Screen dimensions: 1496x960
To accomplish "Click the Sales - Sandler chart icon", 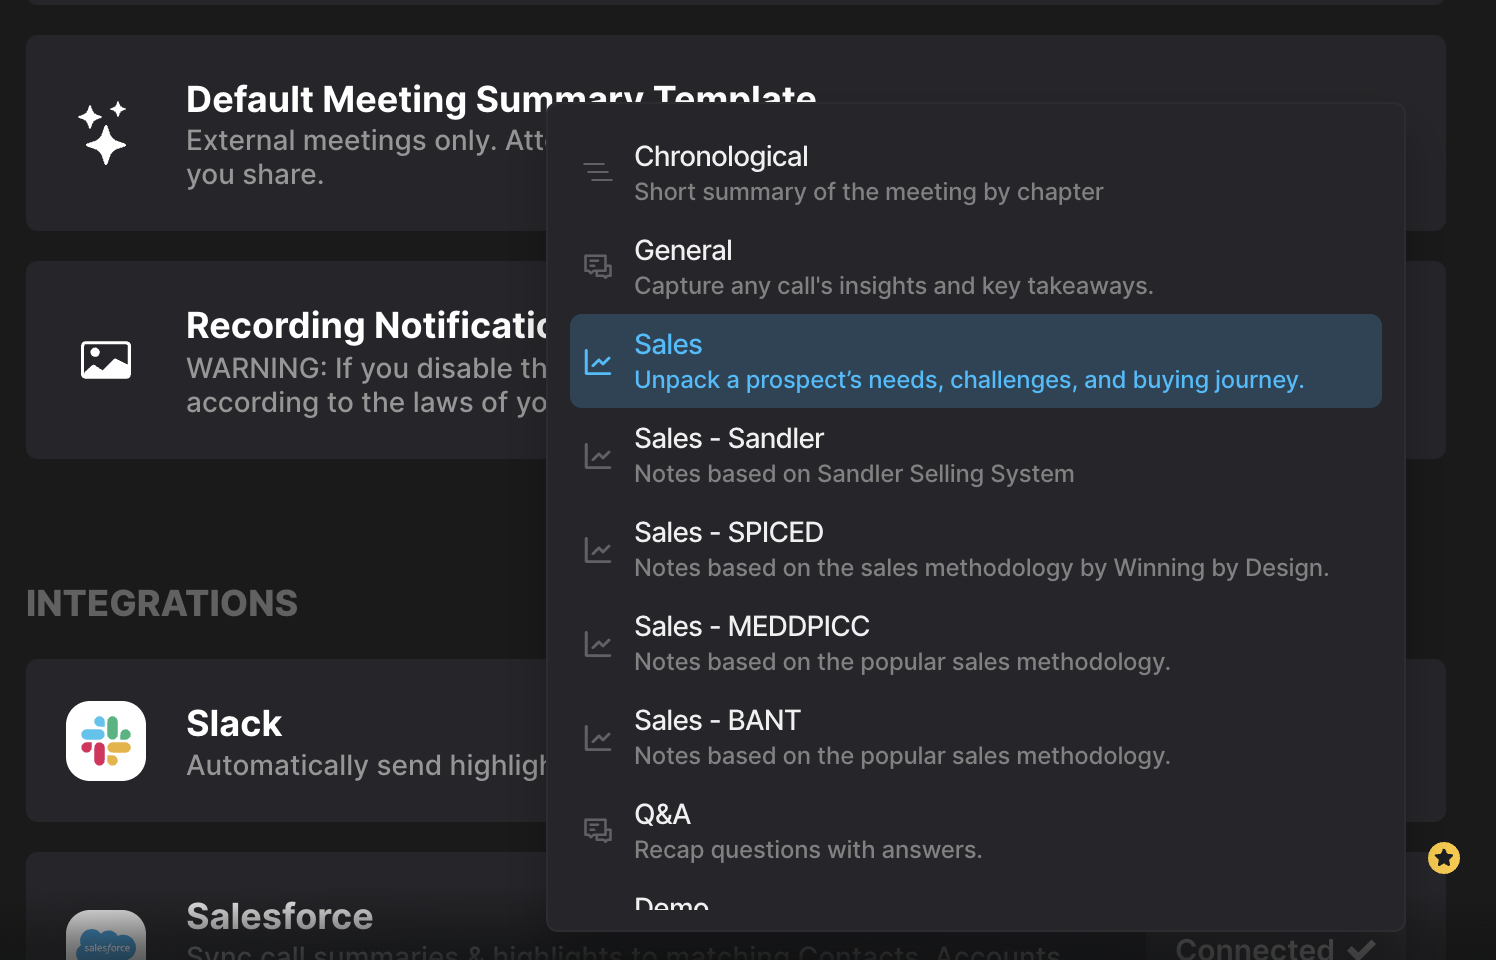I will click(x=598, y=456).
